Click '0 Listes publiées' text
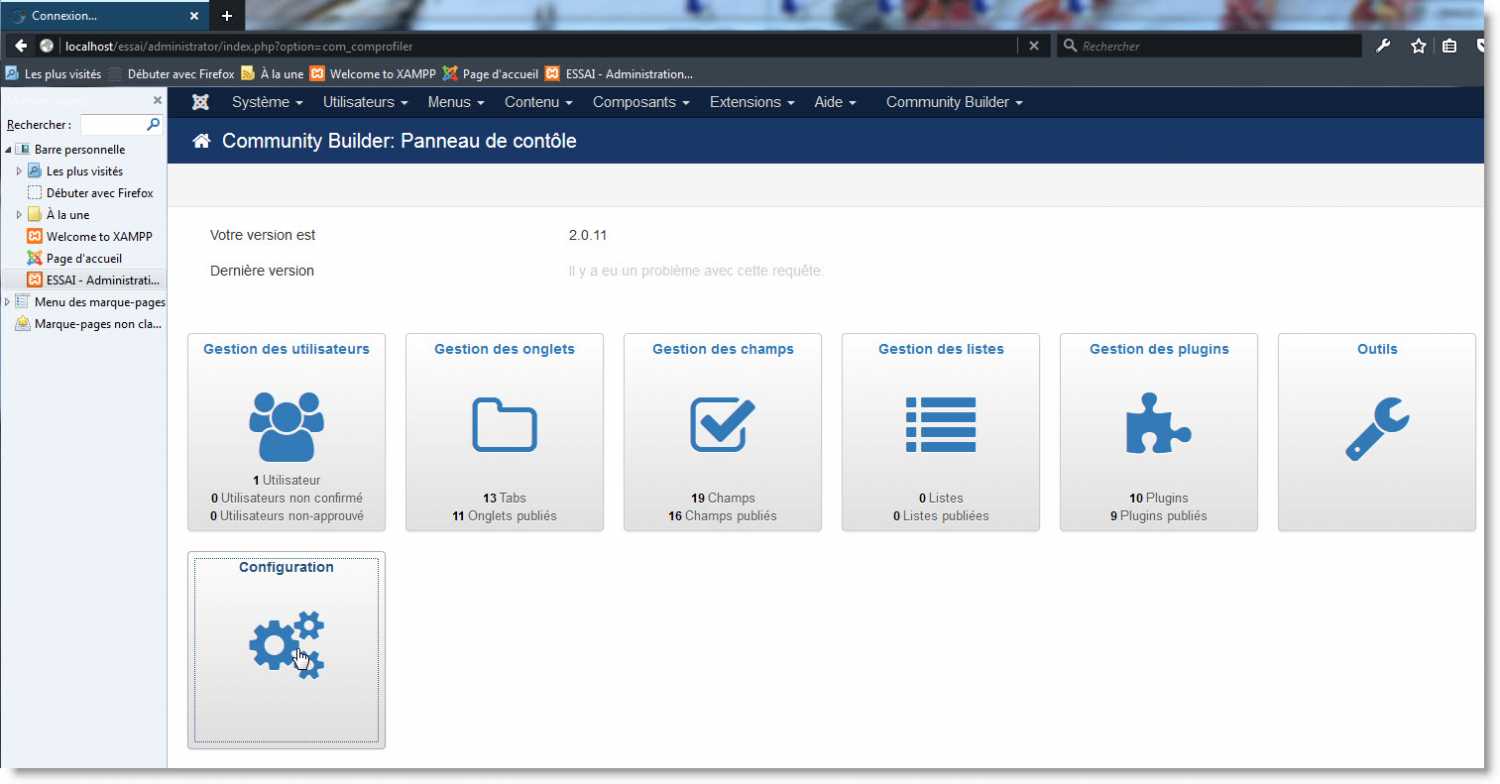Image resolution: width=1500 pixels, height=784 pixels. click(941, 516)
